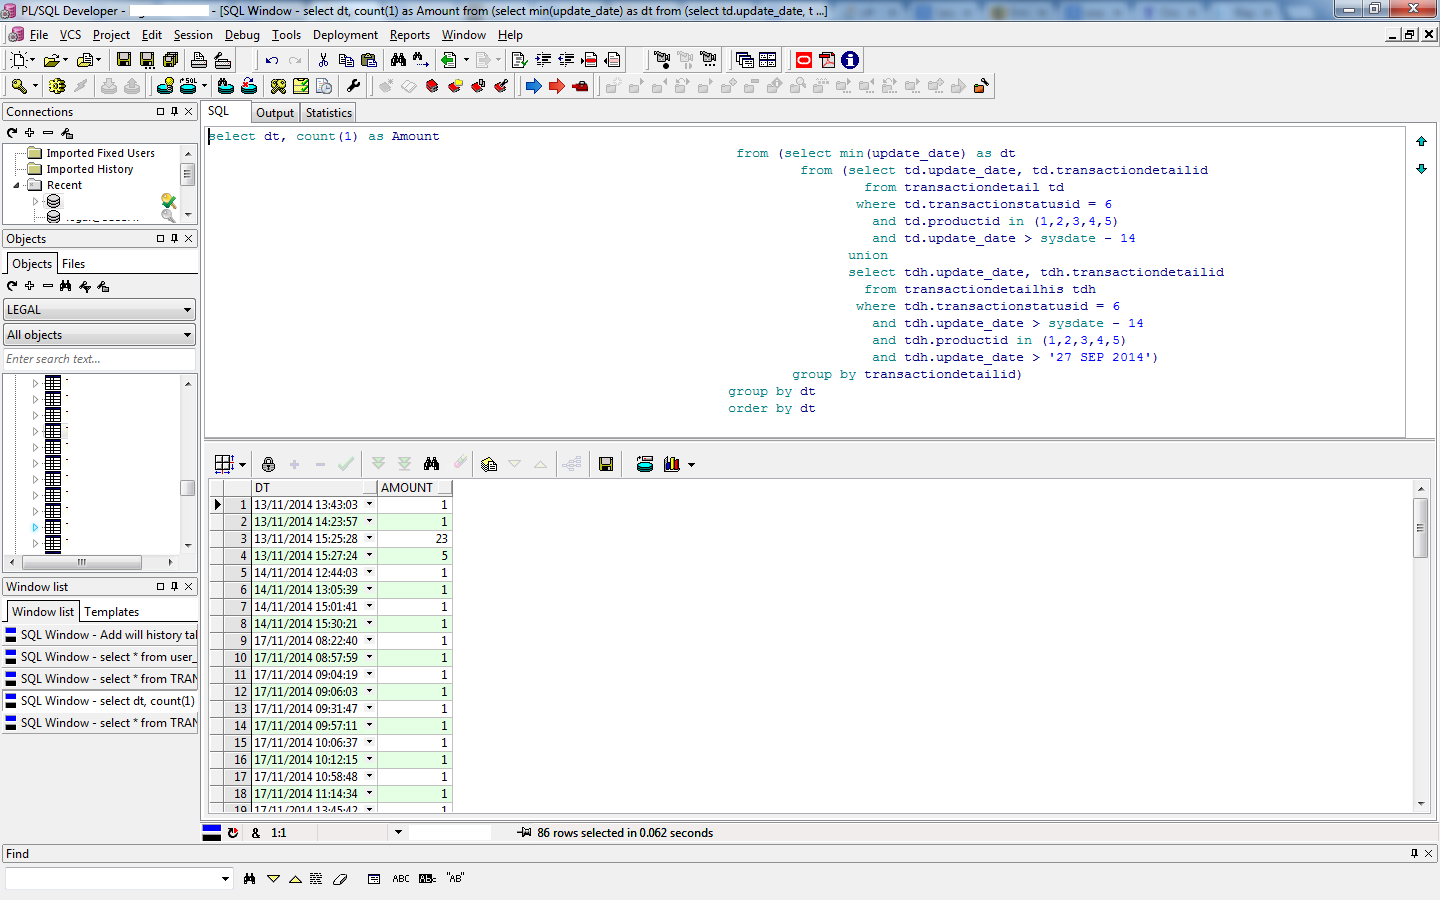Click the object search text field
Viewport: 1440px width, 900px height.
pyautogui.click(x=98, y=359)
